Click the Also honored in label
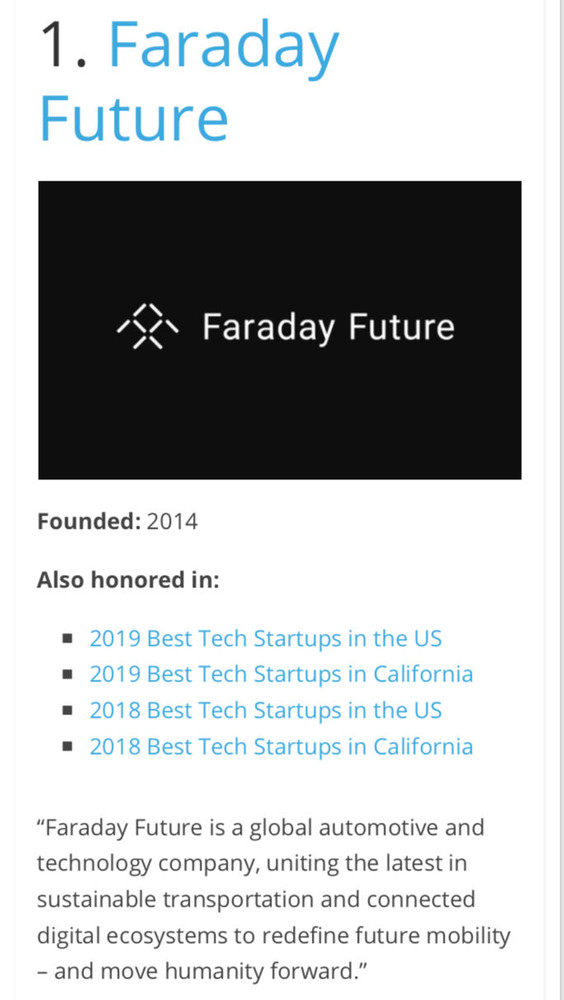Viewport: 564px width, 1000px height. tap(128, 580)
